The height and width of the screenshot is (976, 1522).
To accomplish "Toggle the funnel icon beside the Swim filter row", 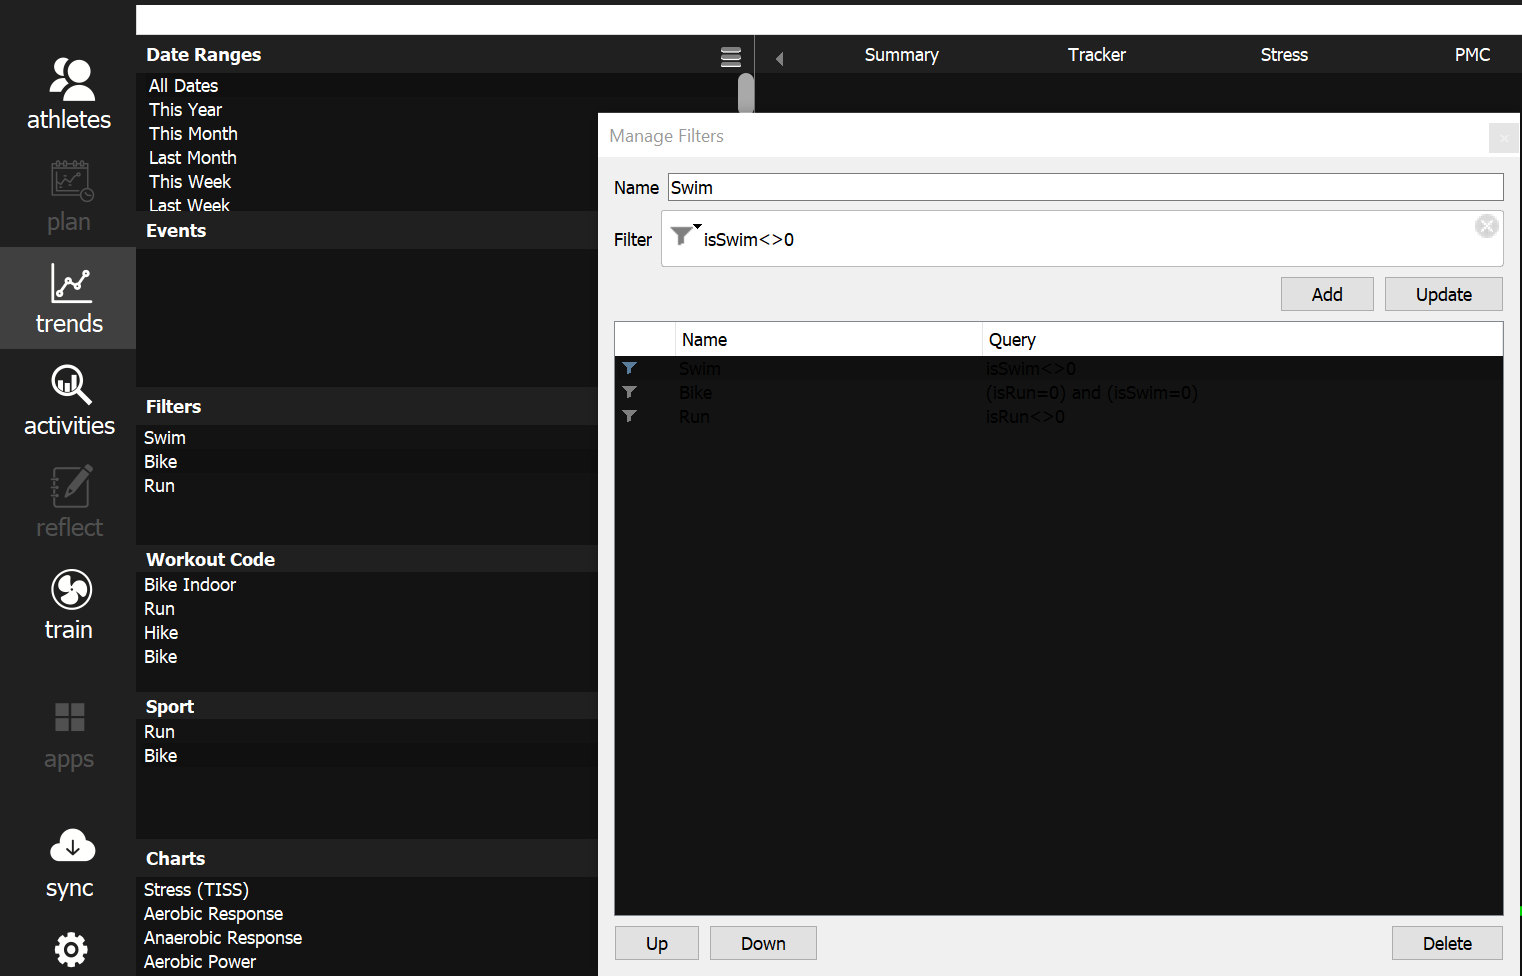I will (629, 368).
